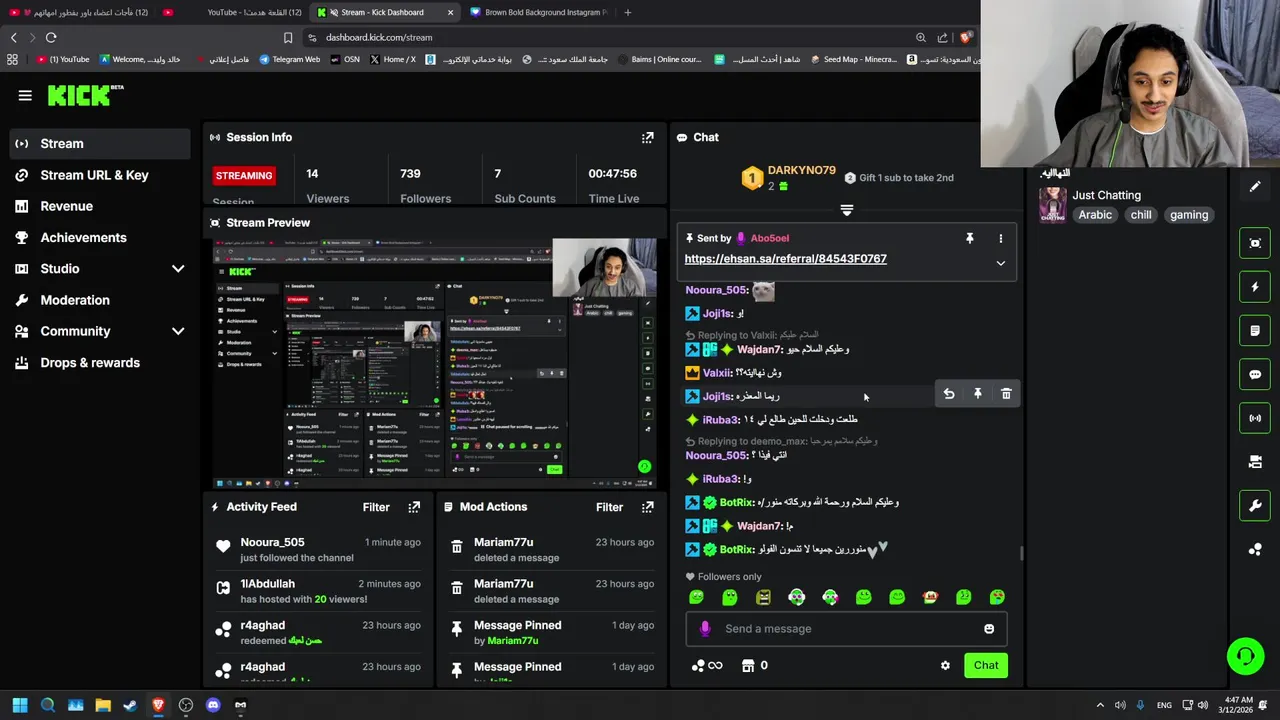Open the ehsan.sa referral link
Screen dimensions: 1280x720
[786, 259]
